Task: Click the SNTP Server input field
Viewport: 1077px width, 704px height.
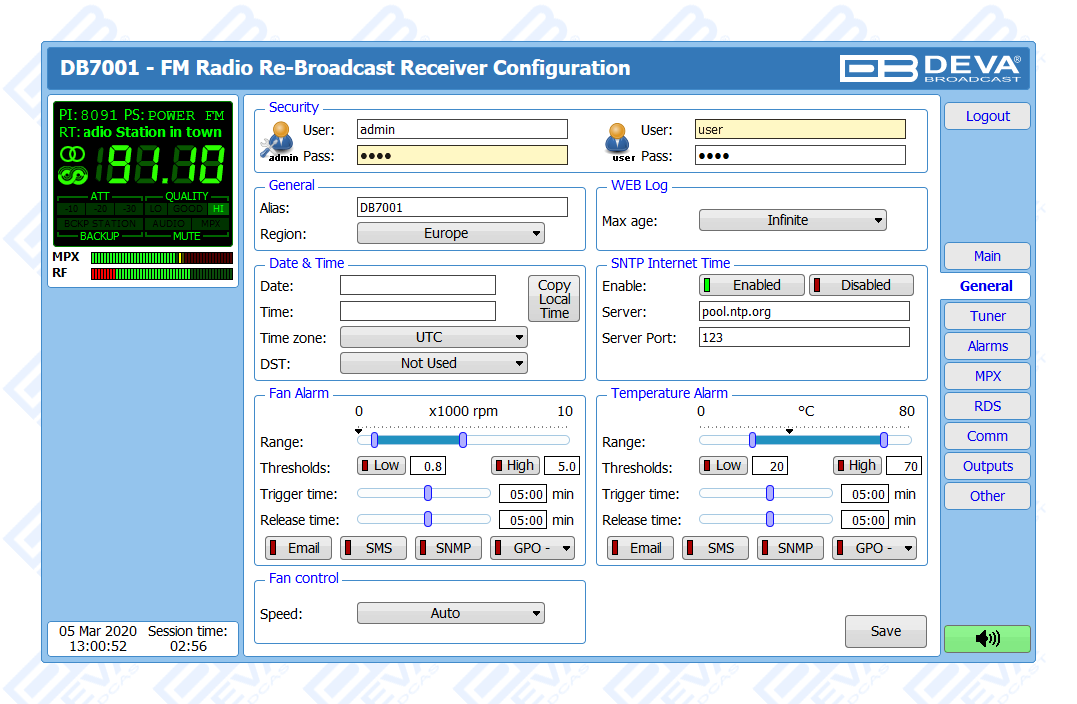Action: click(x=804, y=311)
